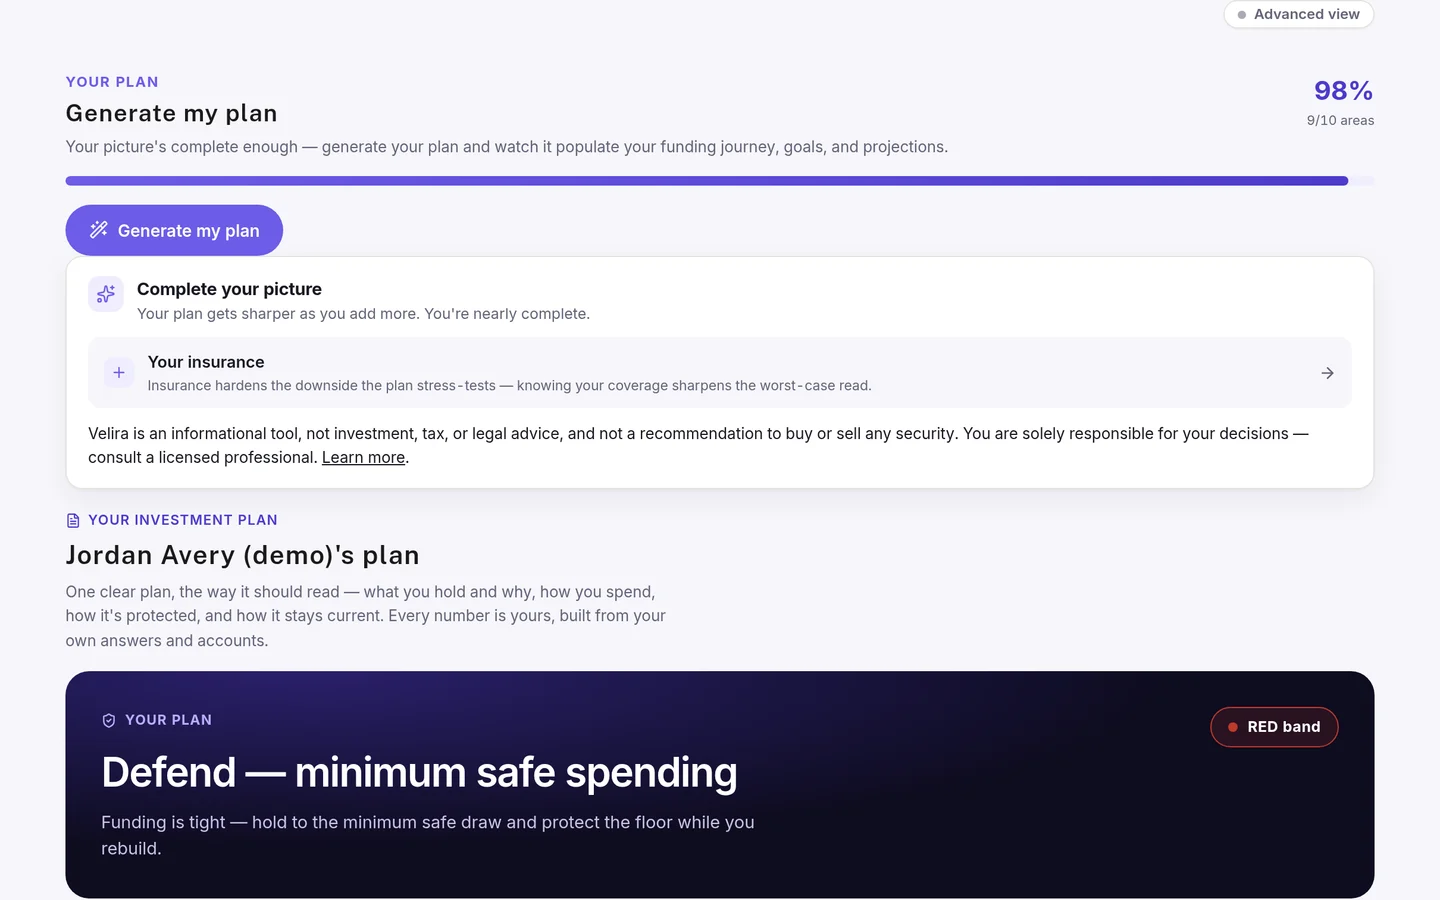Viewport: 1440px width, 900px height.
Task: Select the Your insurance card title
Action: tap(206, 362)
